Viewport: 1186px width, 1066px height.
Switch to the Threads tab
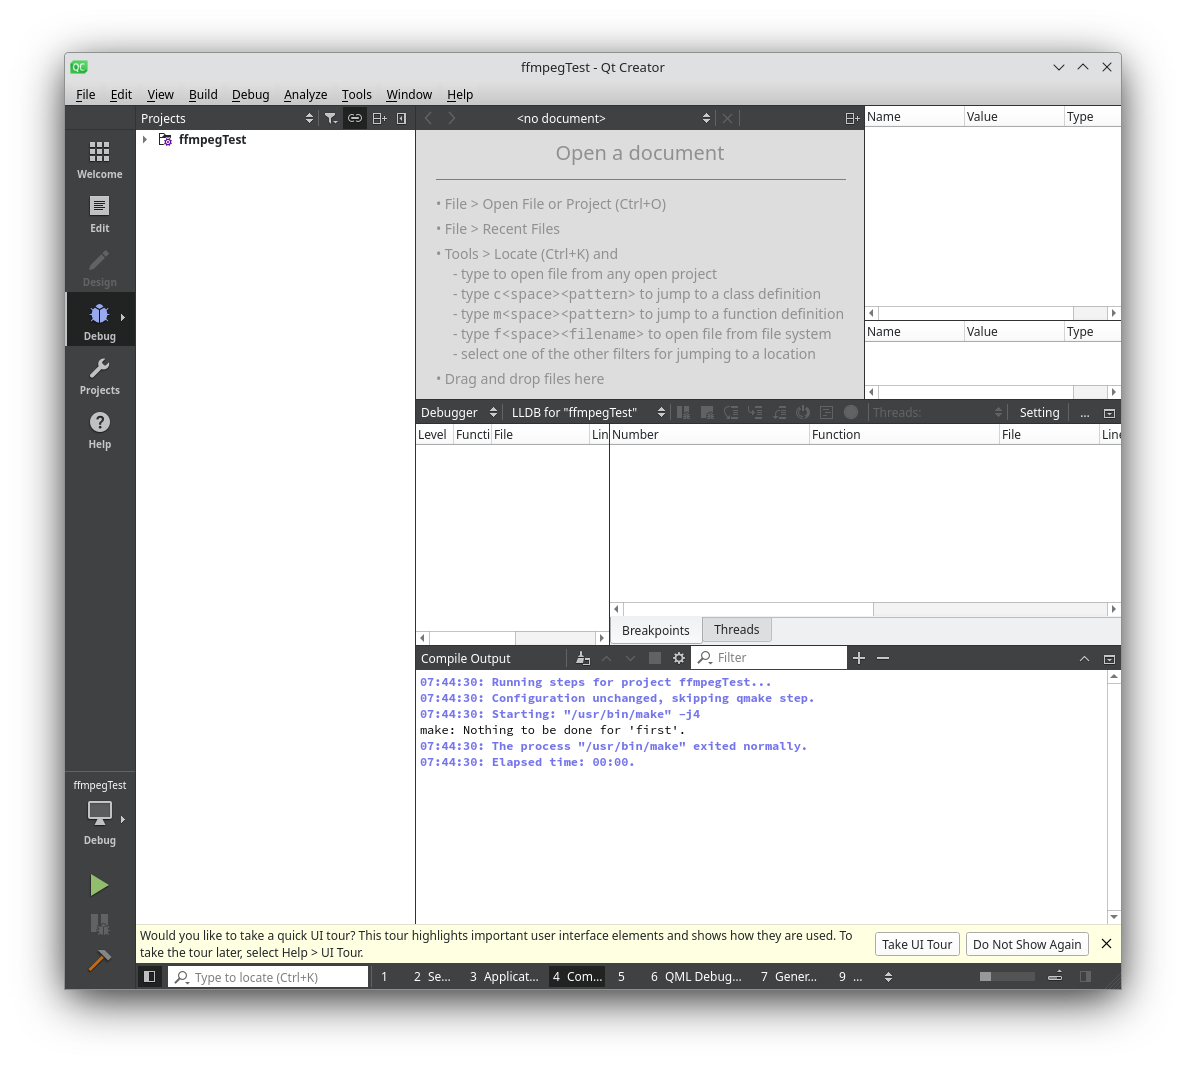click(737, 629)
